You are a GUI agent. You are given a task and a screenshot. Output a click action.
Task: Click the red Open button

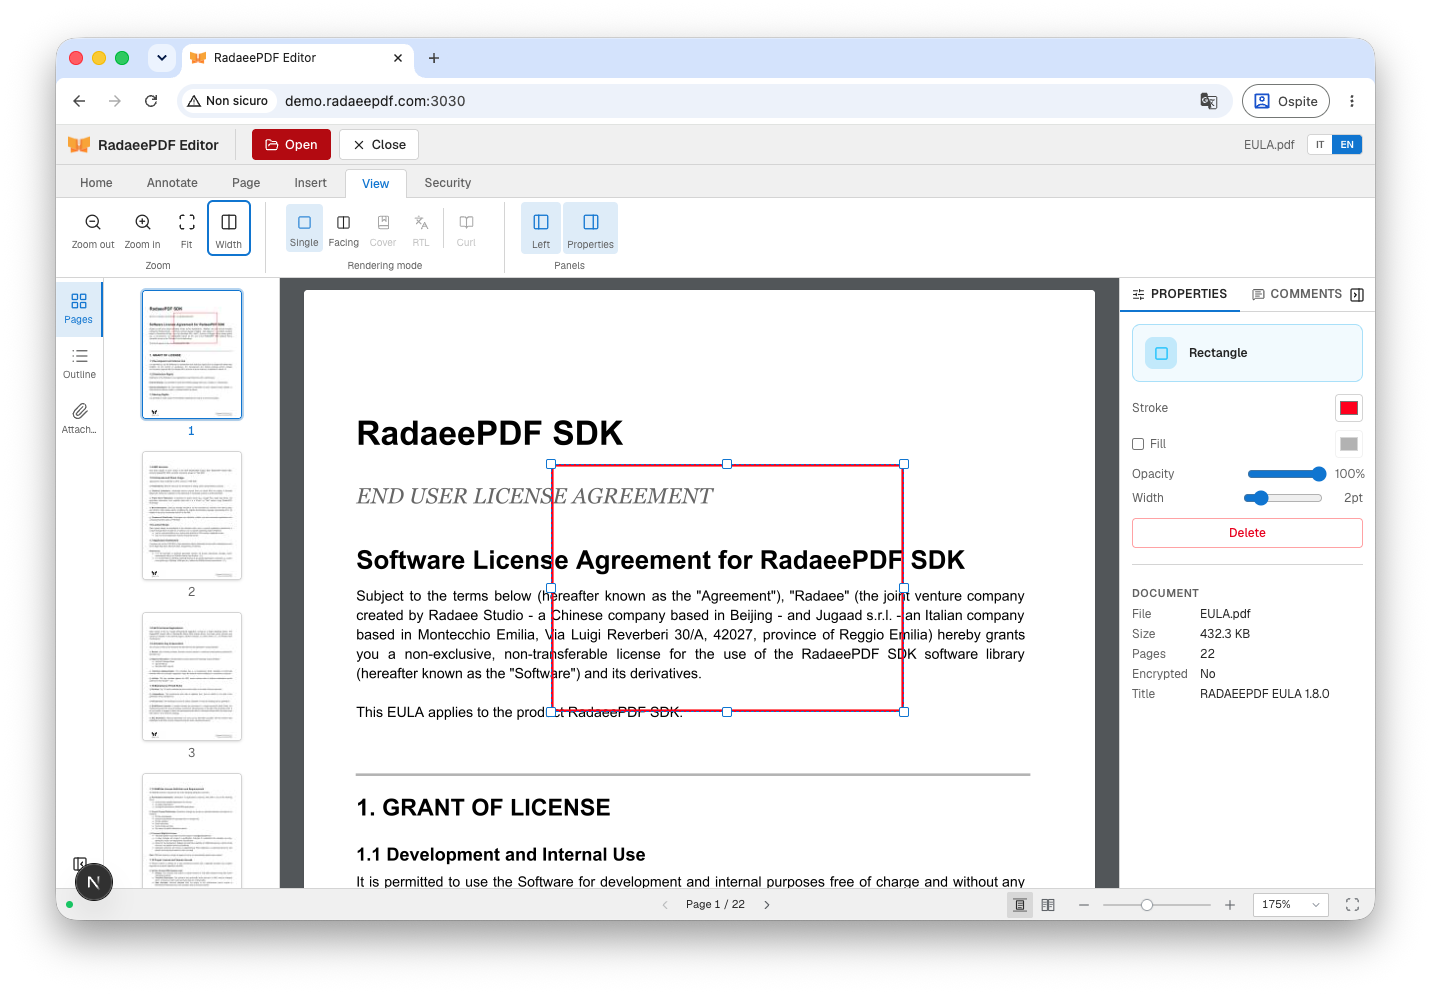(291, 145)
